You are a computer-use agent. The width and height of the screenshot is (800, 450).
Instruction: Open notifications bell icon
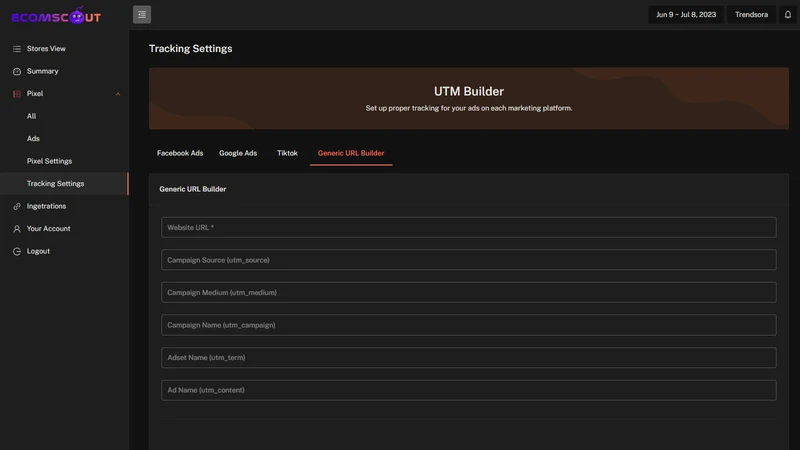788,14
